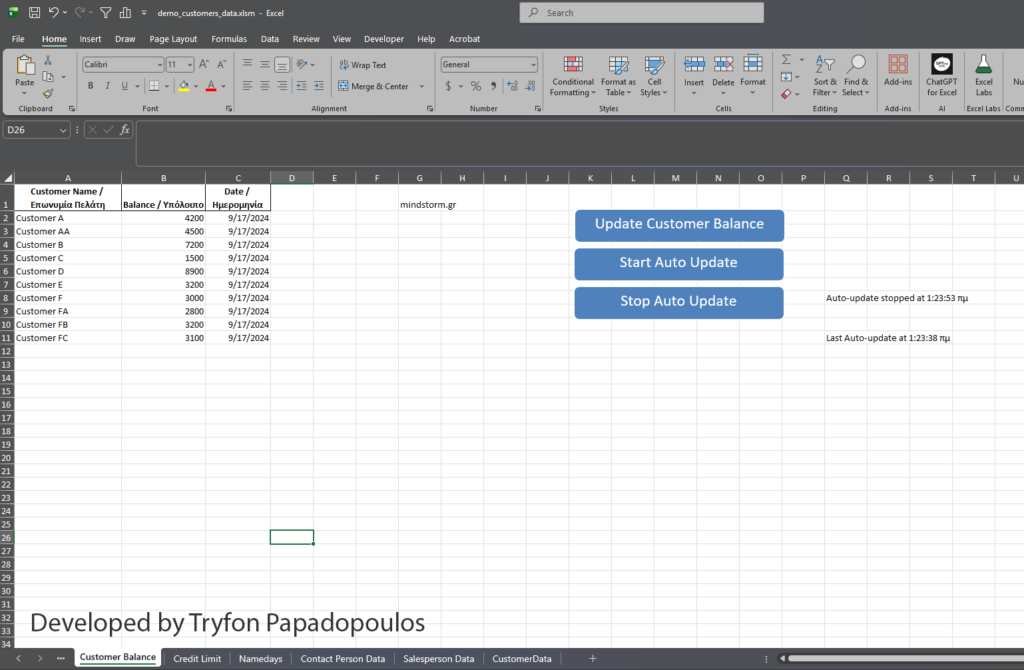Click the Increase Decimal icon

[x=512, y=86]
